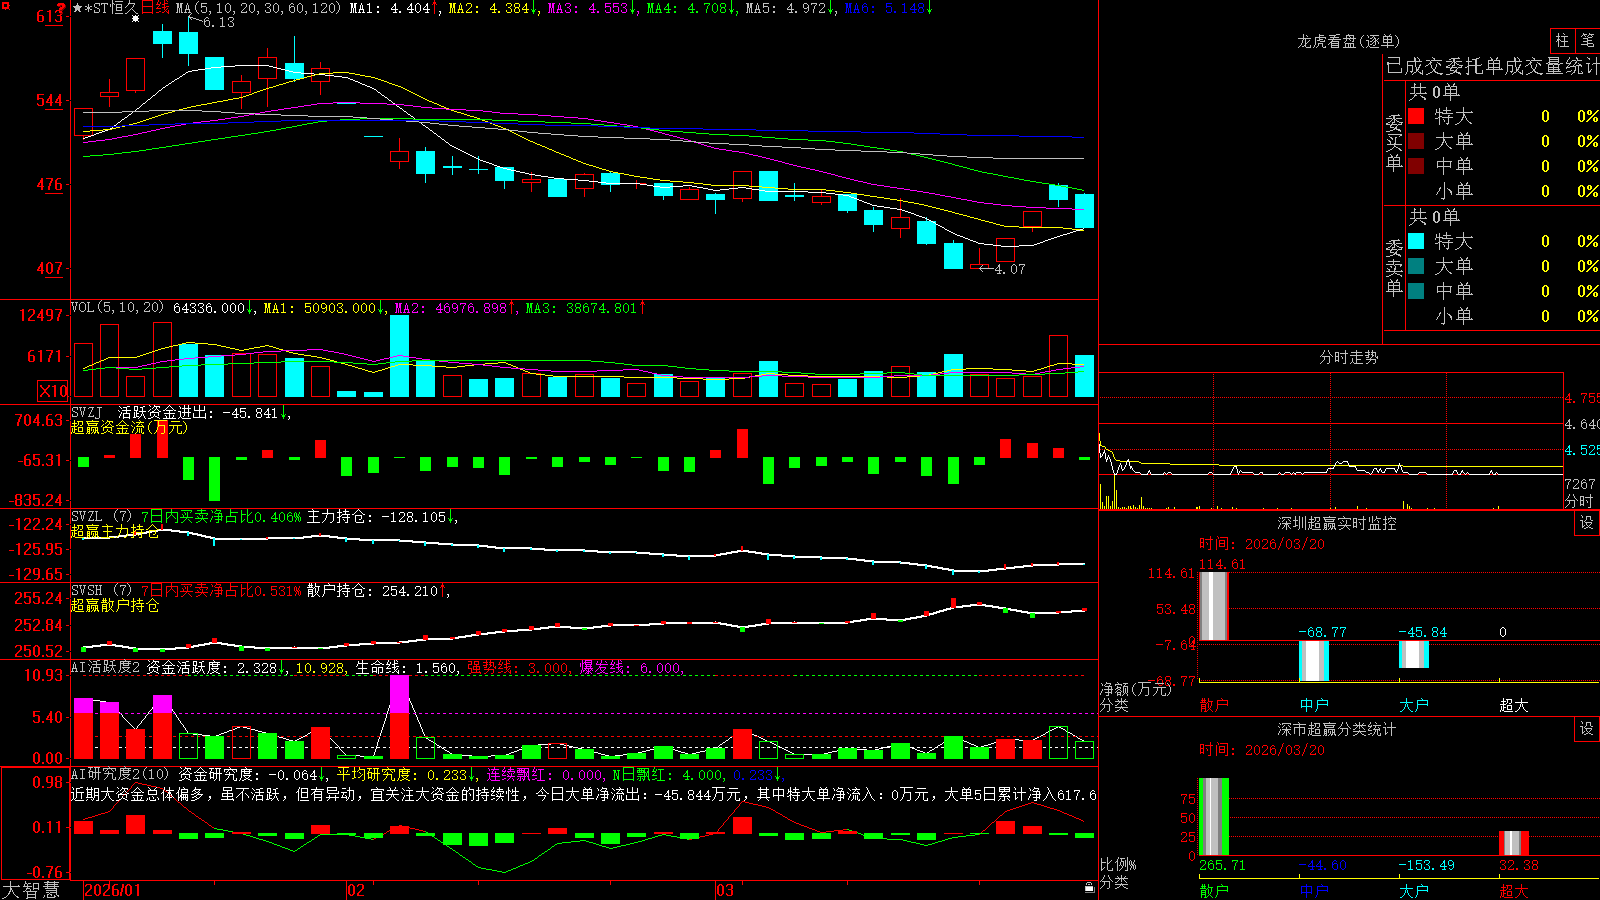The image size is (1600, 900).
Task: Click the dark red 中单 buy-order swatch
Action: 1416,166
